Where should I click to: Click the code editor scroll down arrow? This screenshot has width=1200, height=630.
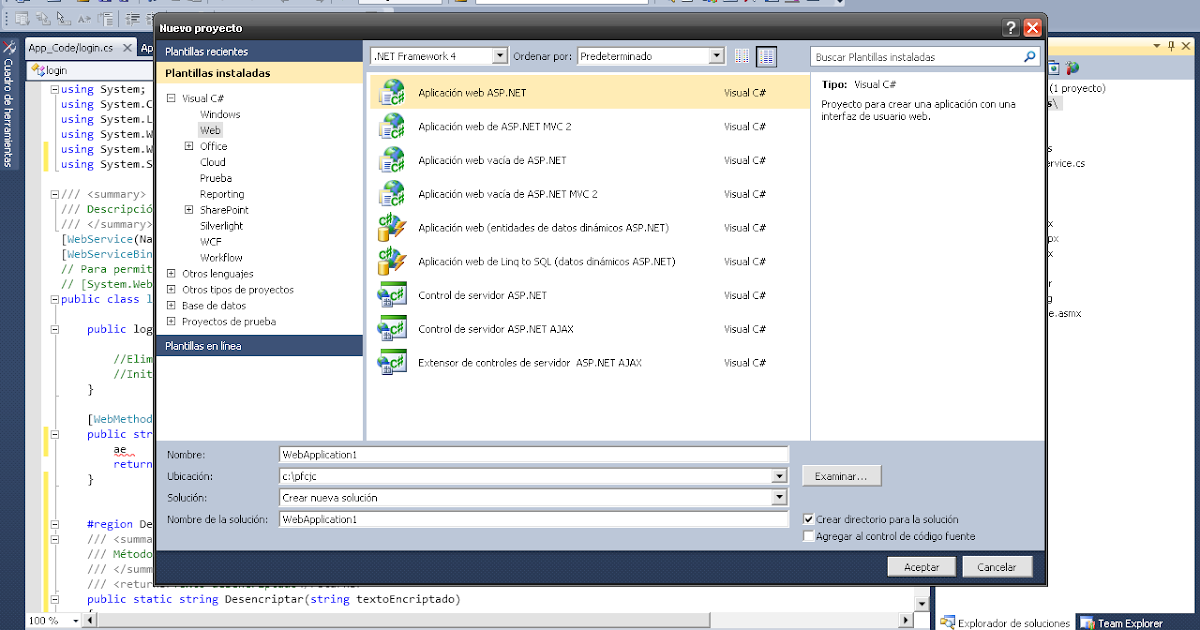pyautogui.click(x=922, y=604)
